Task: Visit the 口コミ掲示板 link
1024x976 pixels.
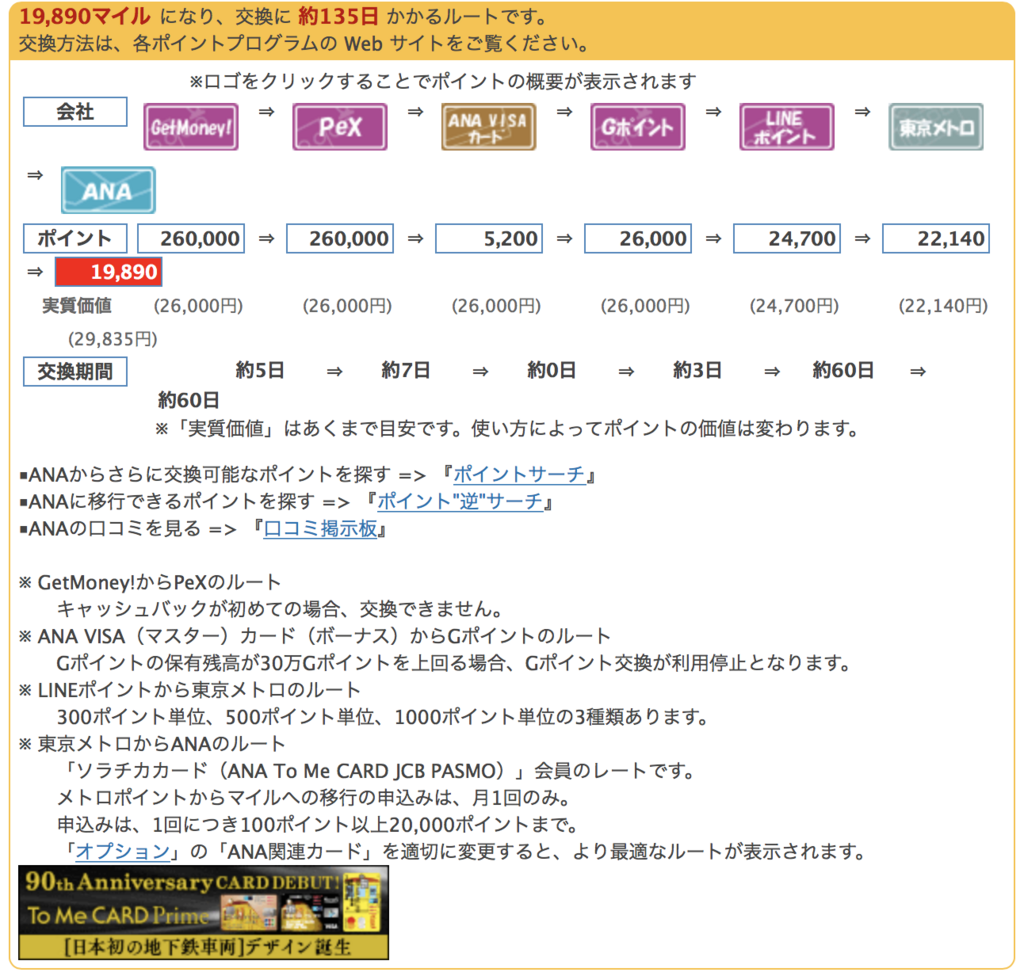Action: (320, 529)
